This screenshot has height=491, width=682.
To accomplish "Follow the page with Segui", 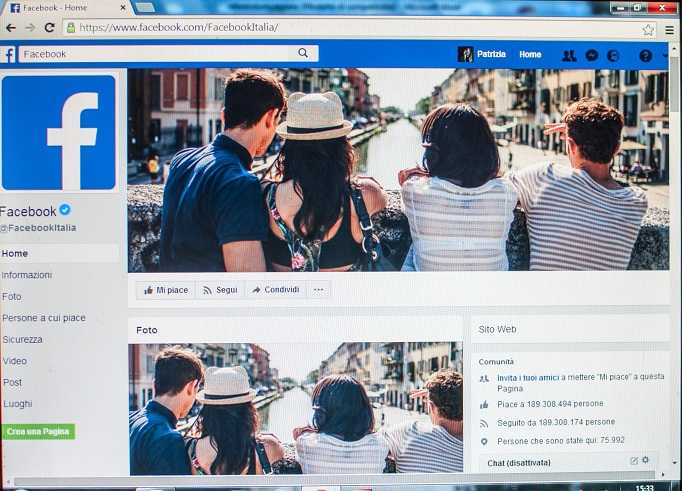I will pyautogui.click(x=221, y=290).
